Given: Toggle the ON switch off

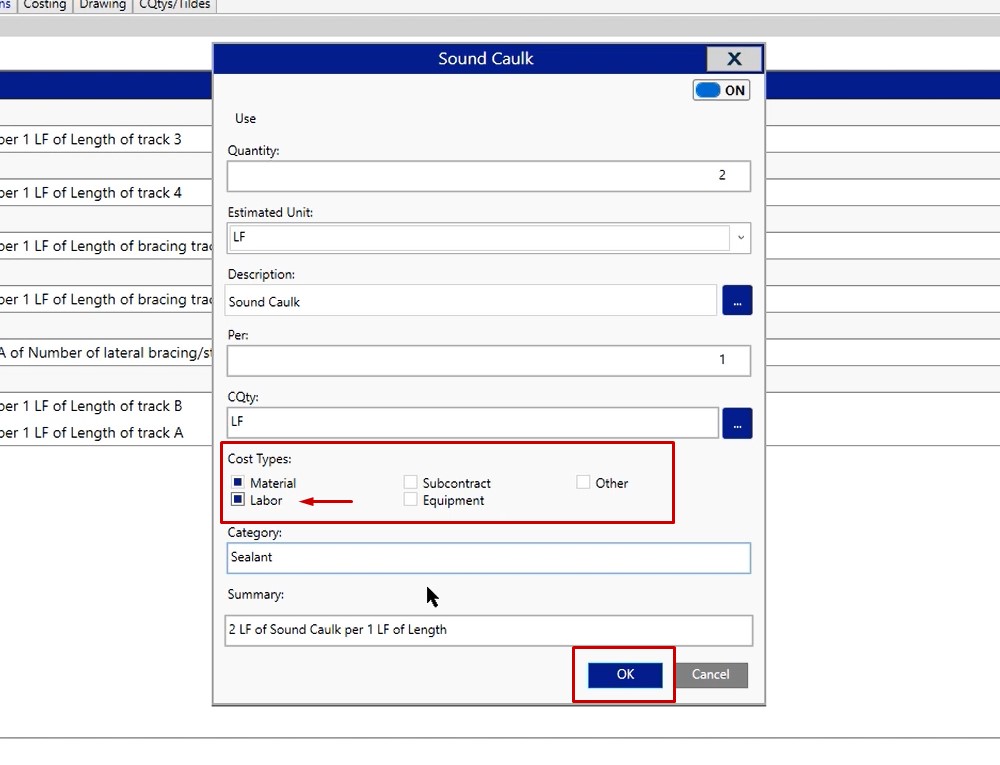Looking at the screenshot, I should click(x=721, y=90).
